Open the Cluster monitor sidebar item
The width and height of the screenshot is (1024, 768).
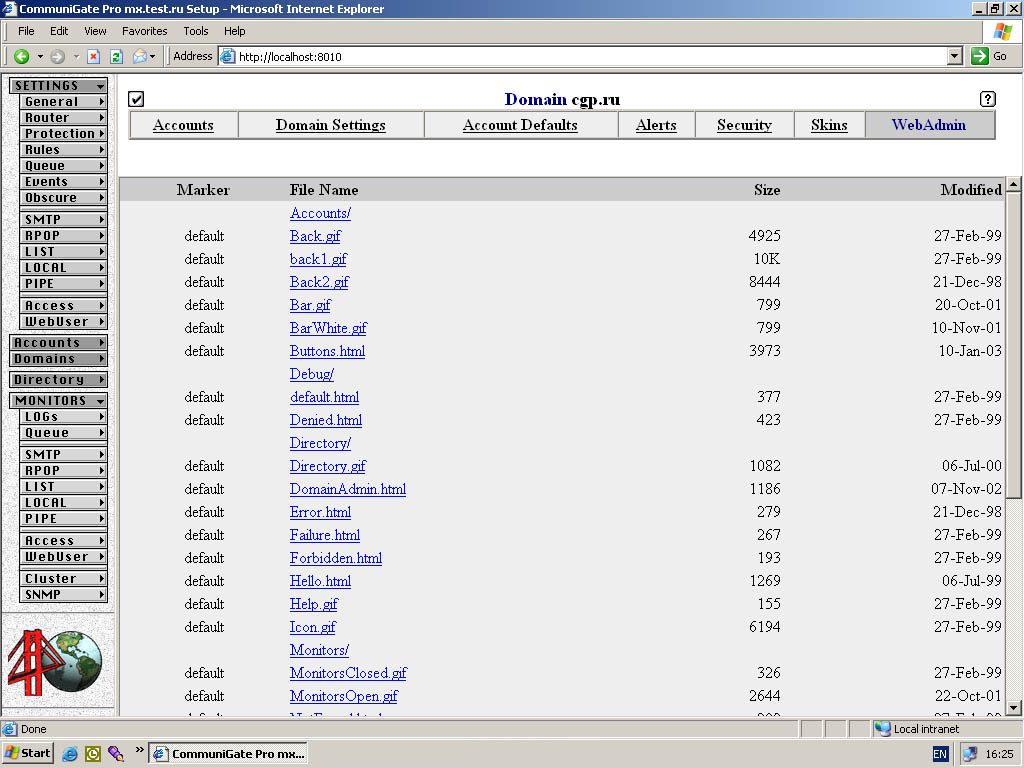[x=64, y=579]
